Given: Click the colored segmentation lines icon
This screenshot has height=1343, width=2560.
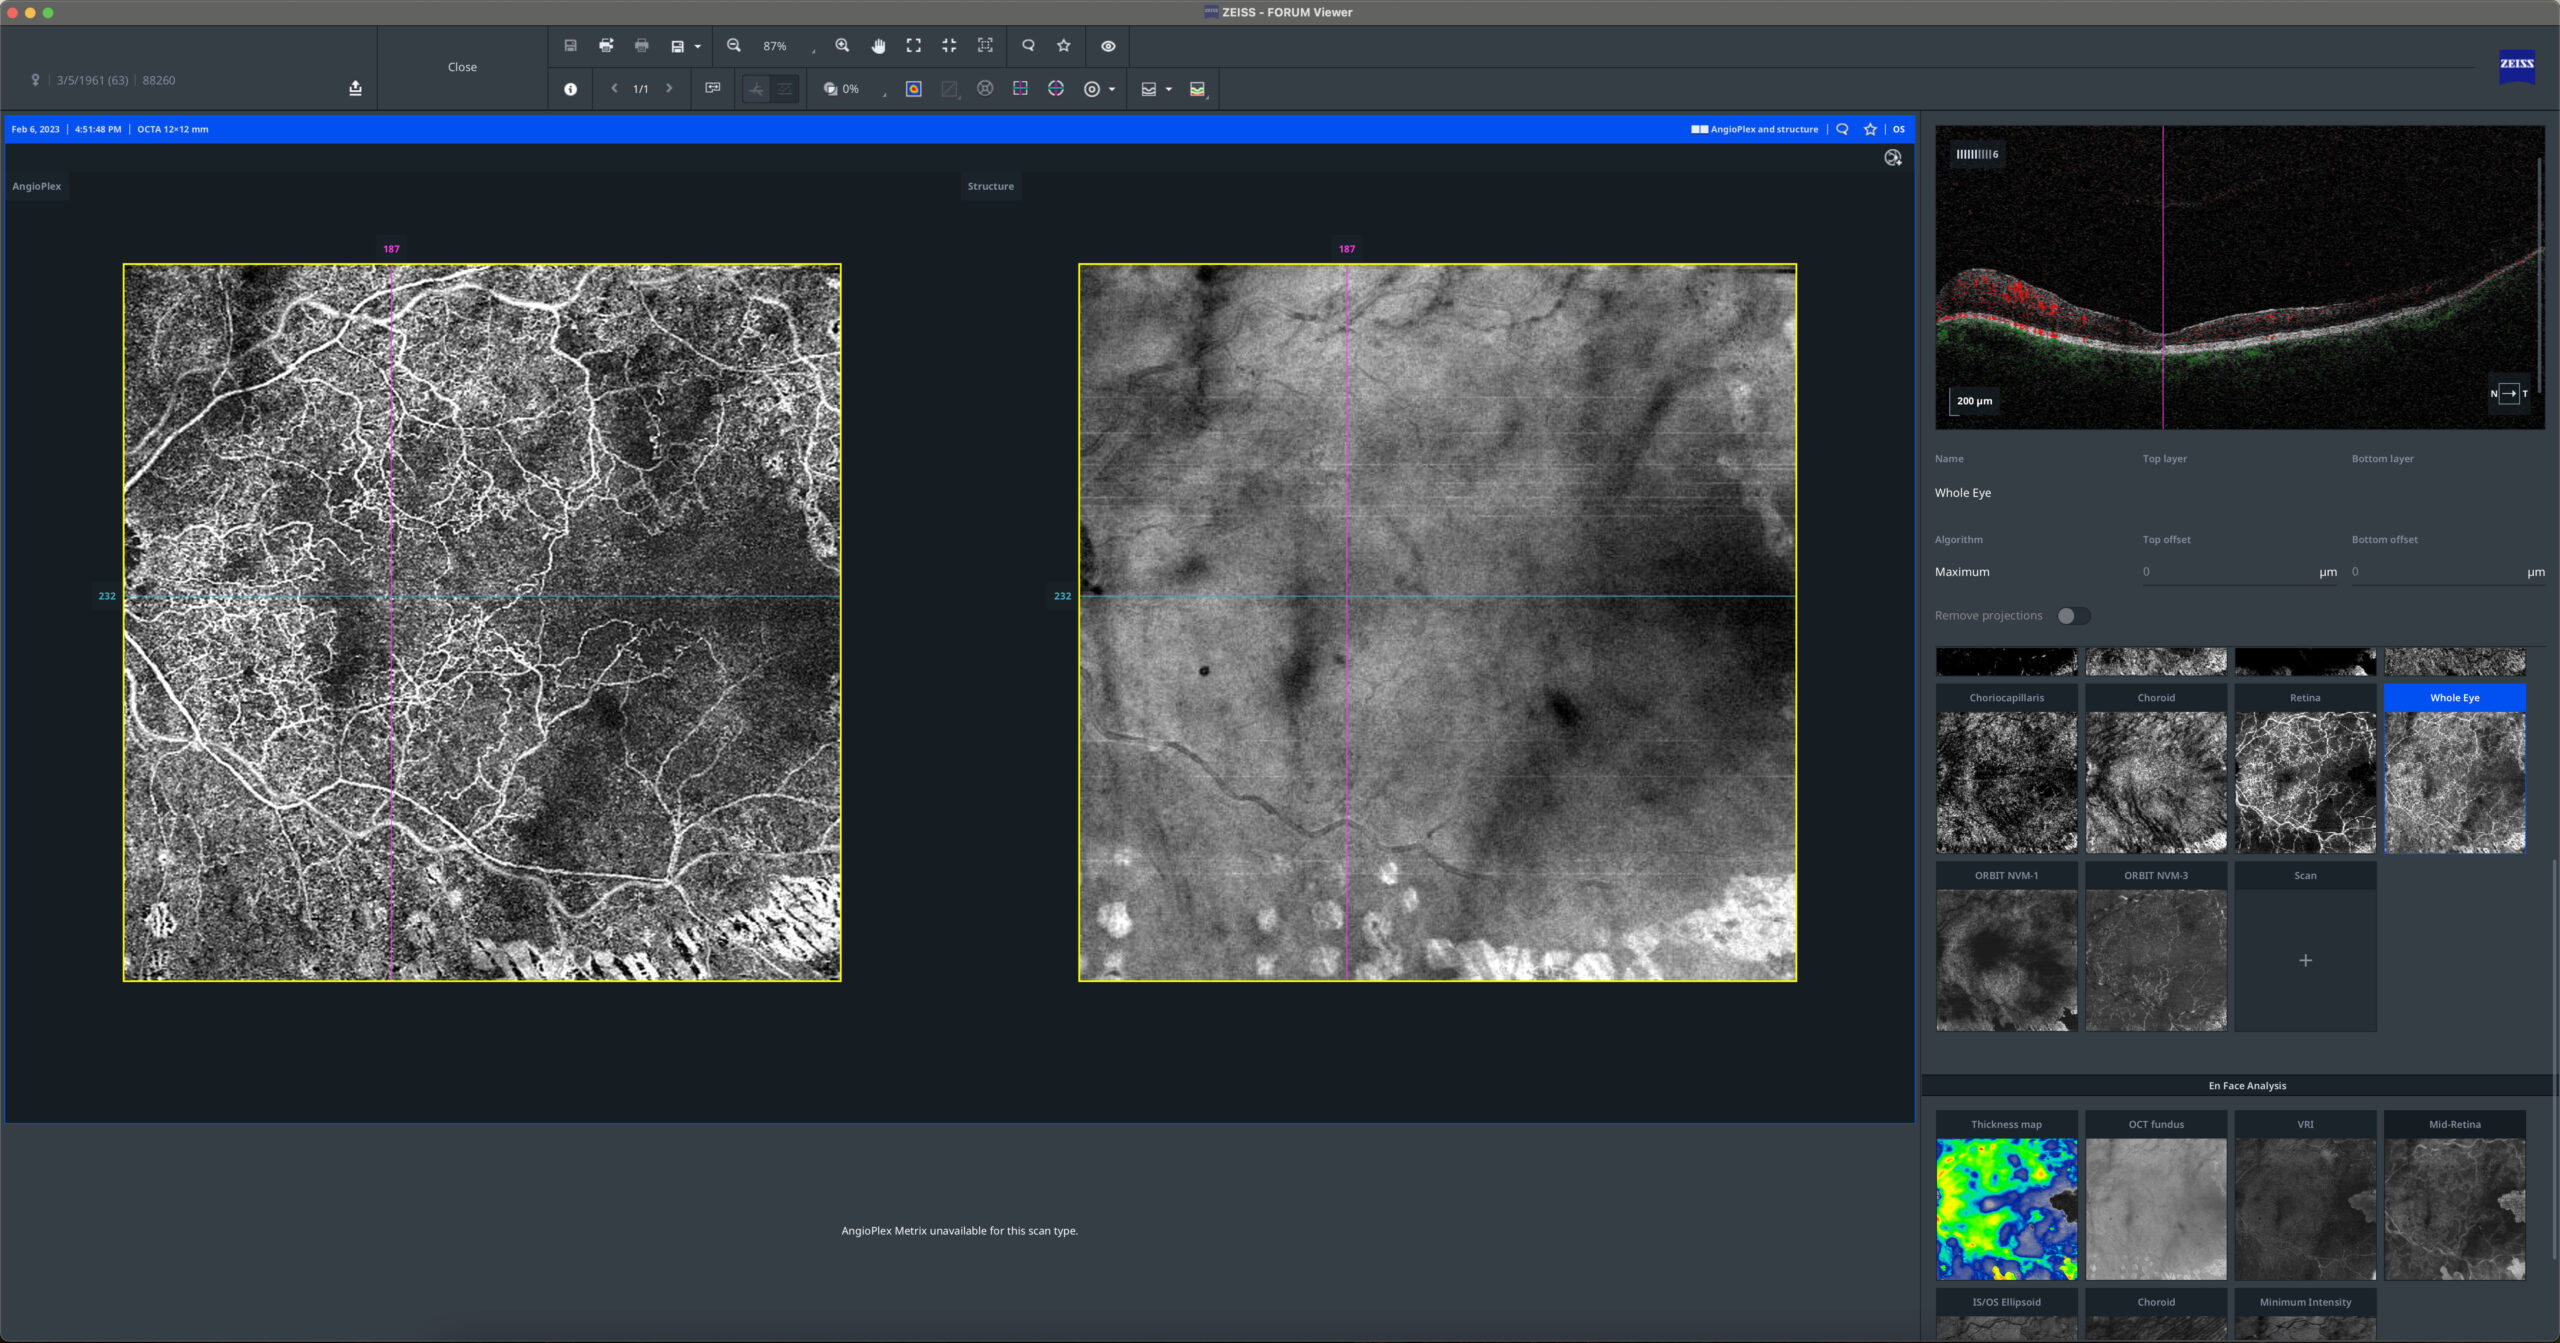Looking at the screenshot, I should [1198, 89].
